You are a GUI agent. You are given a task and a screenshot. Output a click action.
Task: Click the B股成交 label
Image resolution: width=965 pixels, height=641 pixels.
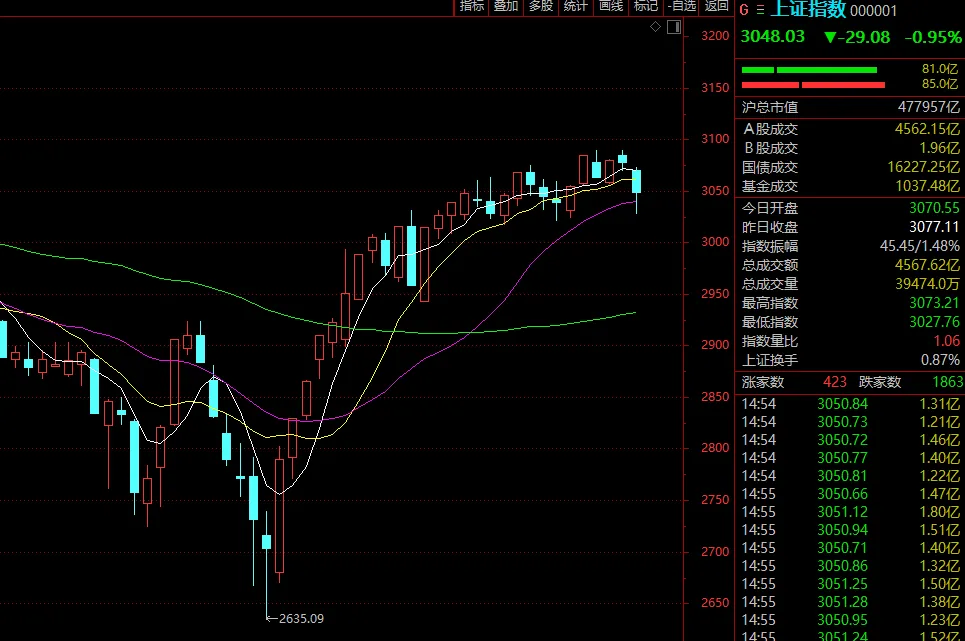click(771, 148)
